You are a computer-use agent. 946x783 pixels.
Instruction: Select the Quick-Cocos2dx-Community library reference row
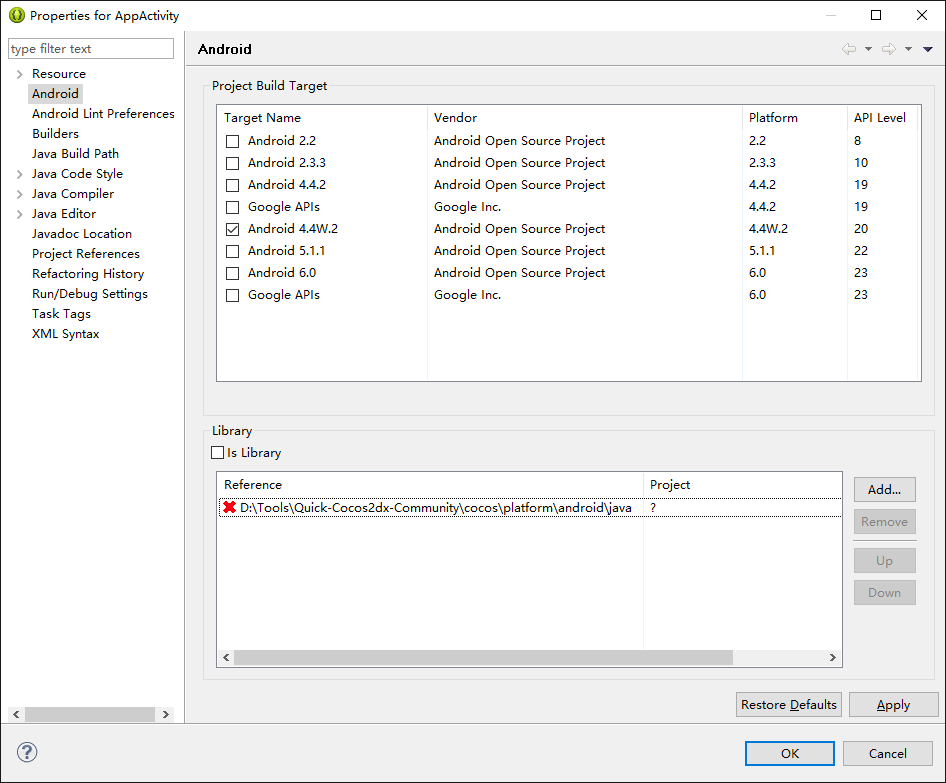(530, 507)
